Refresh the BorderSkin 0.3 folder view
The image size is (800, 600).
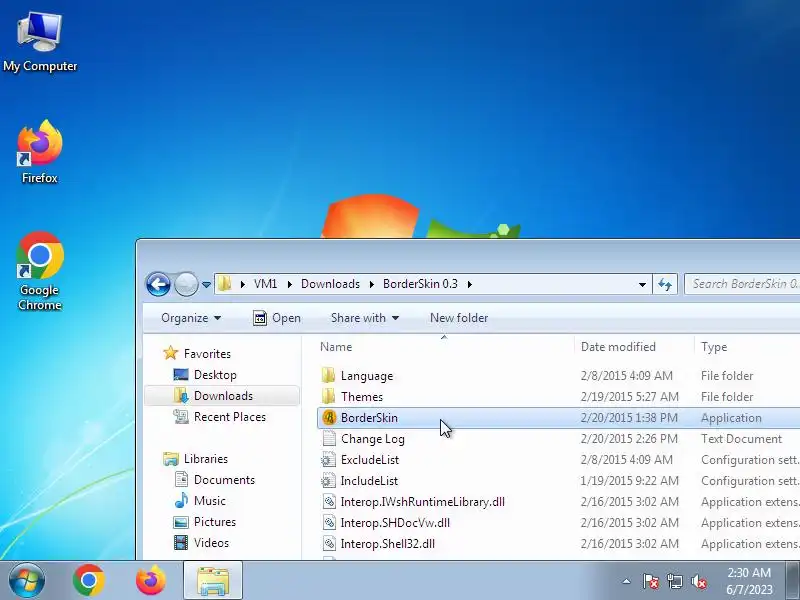[665, 284]
